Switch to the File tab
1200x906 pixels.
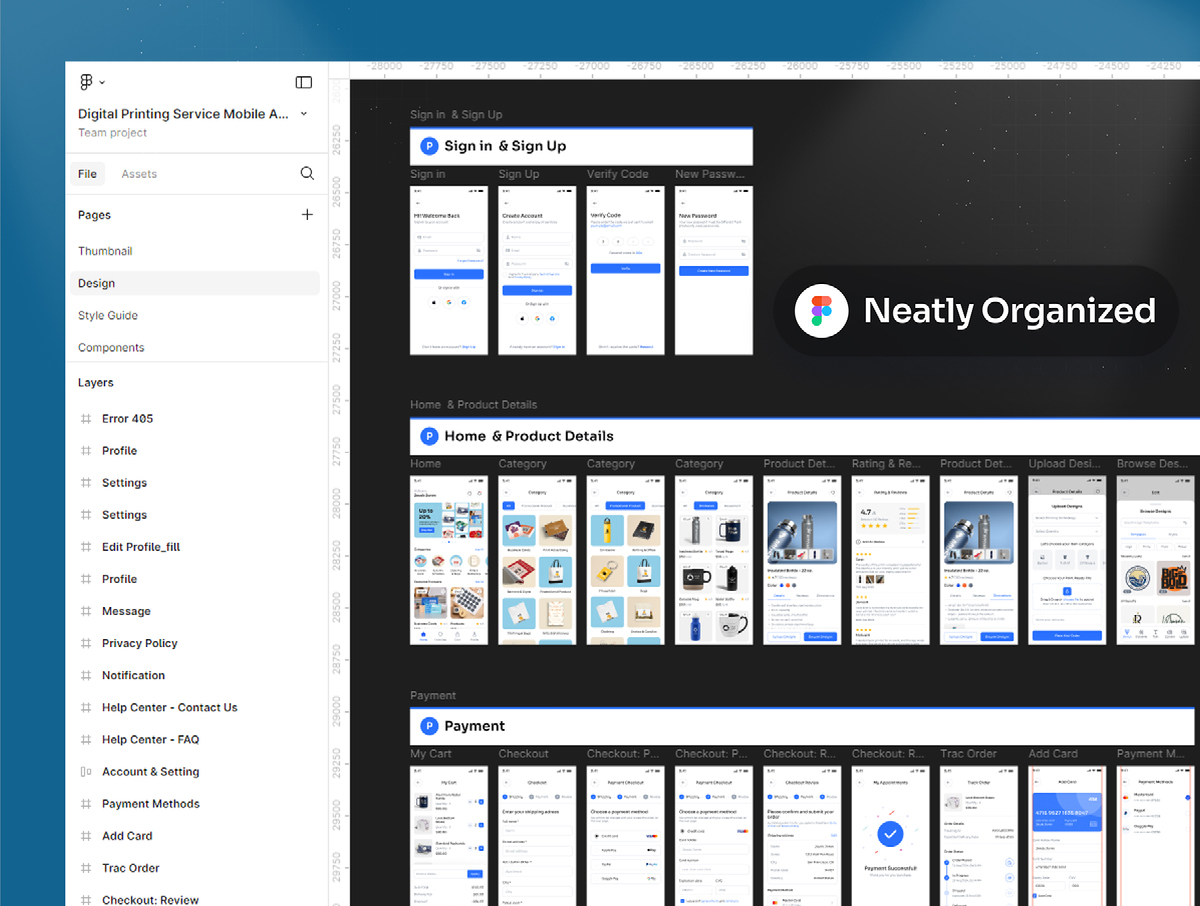[88, 174]
